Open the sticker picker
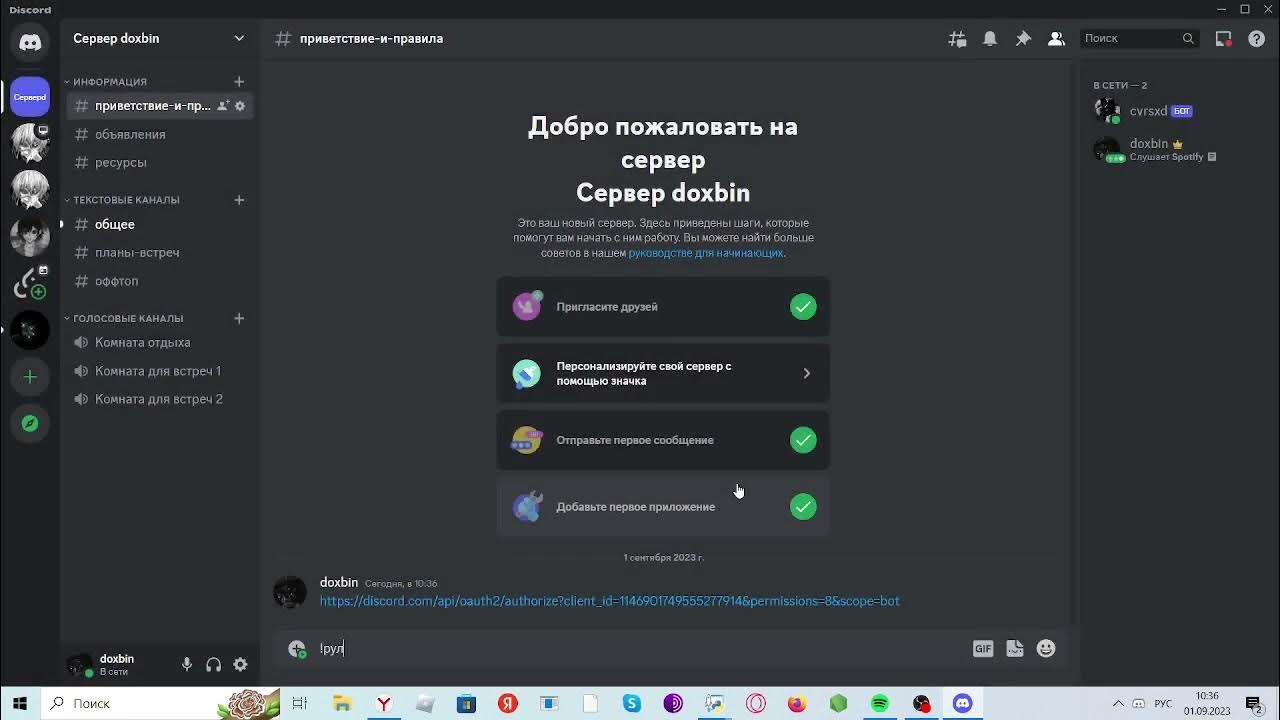This screenshot has width=1280, height=720. [1015, 649]
